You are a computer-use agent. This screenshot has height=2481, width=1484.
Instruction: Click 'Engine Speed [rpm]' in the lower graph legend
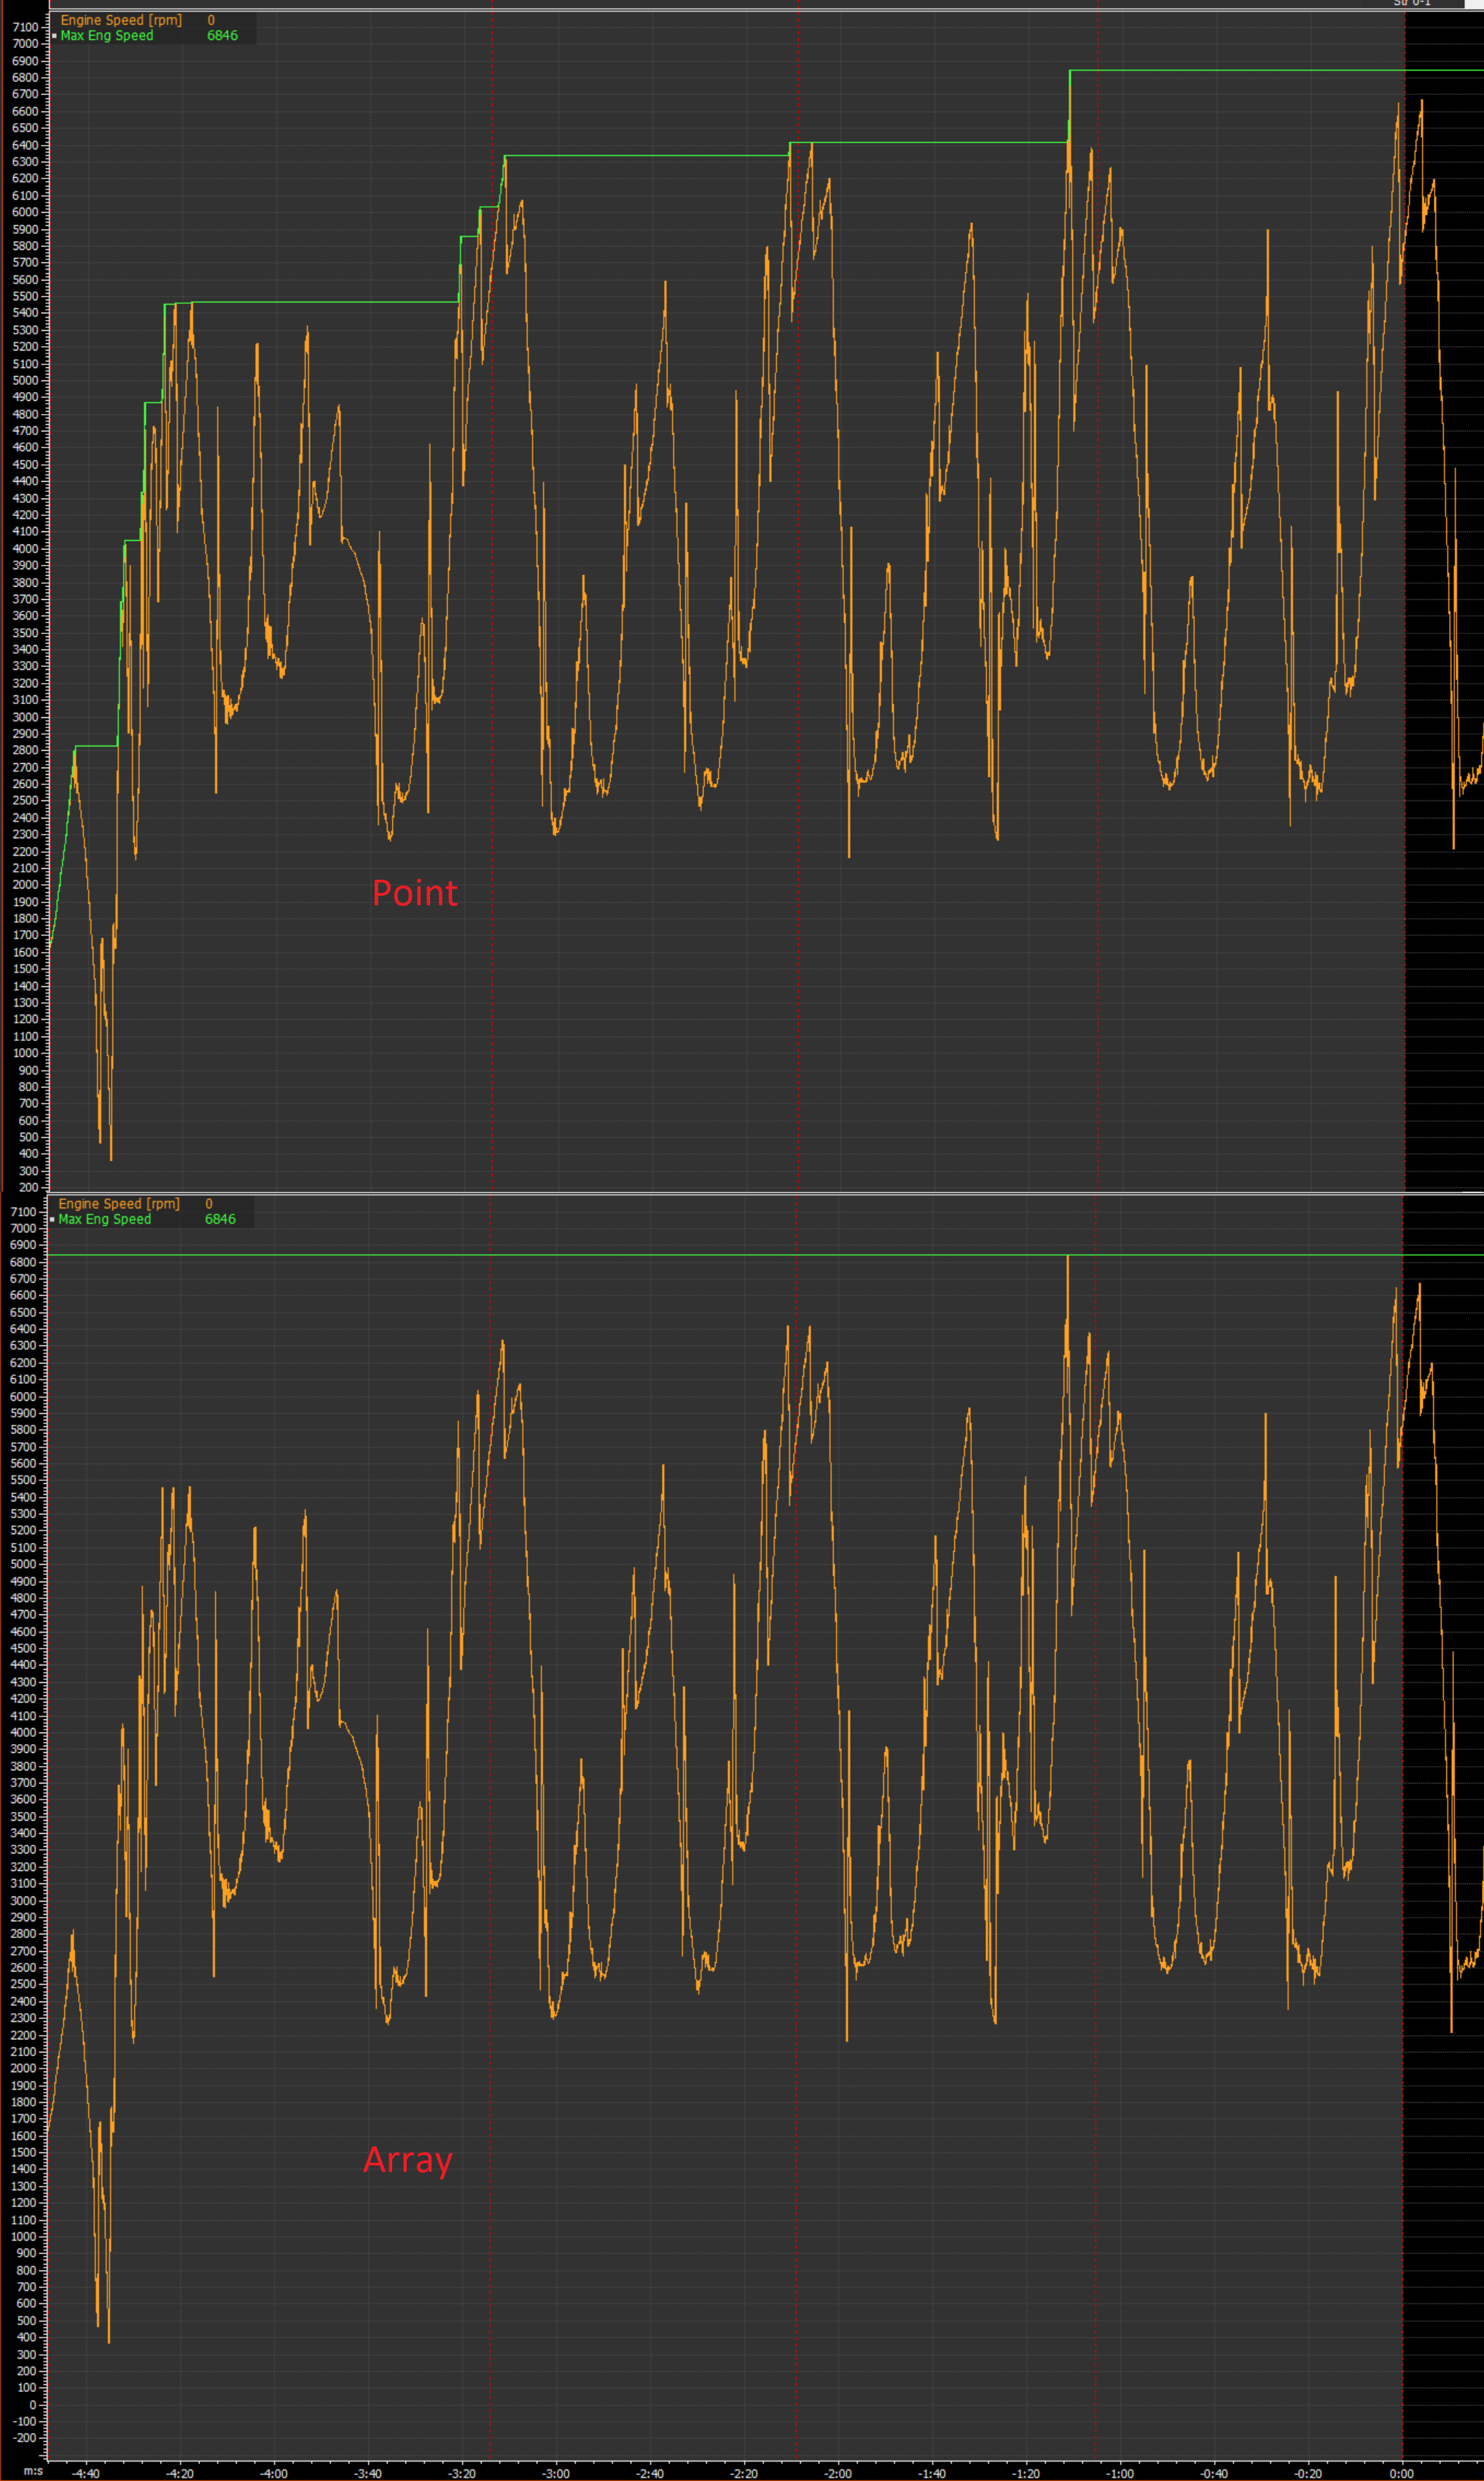[x=119, y=1204]
